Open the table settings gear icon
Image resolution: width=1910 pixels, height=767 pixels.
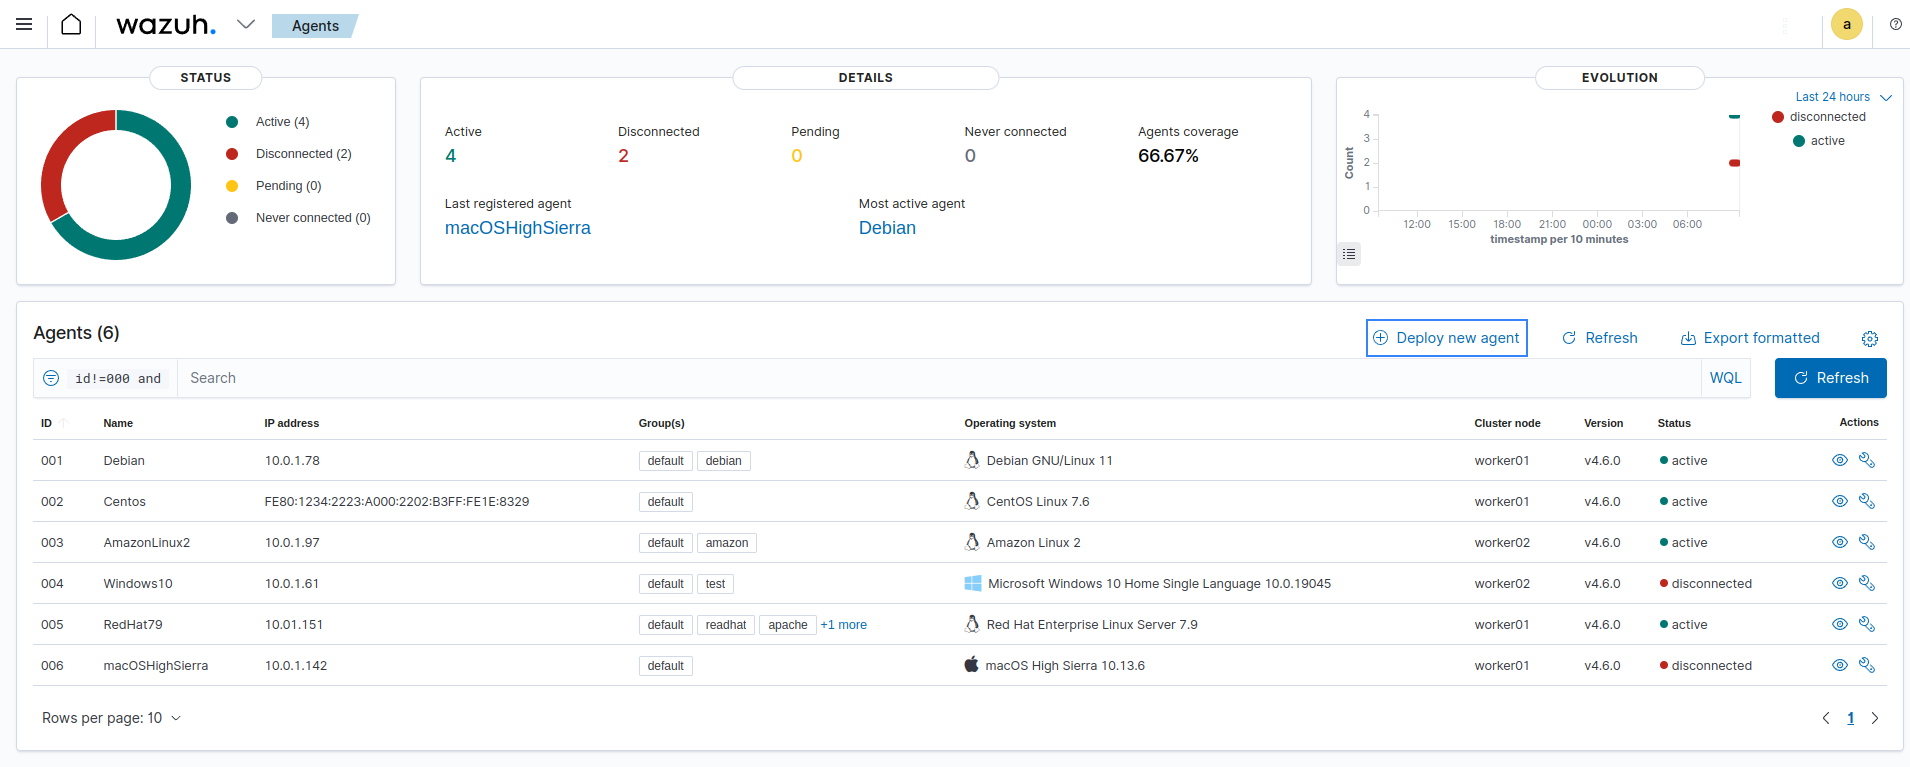[x=1870, y=339]
